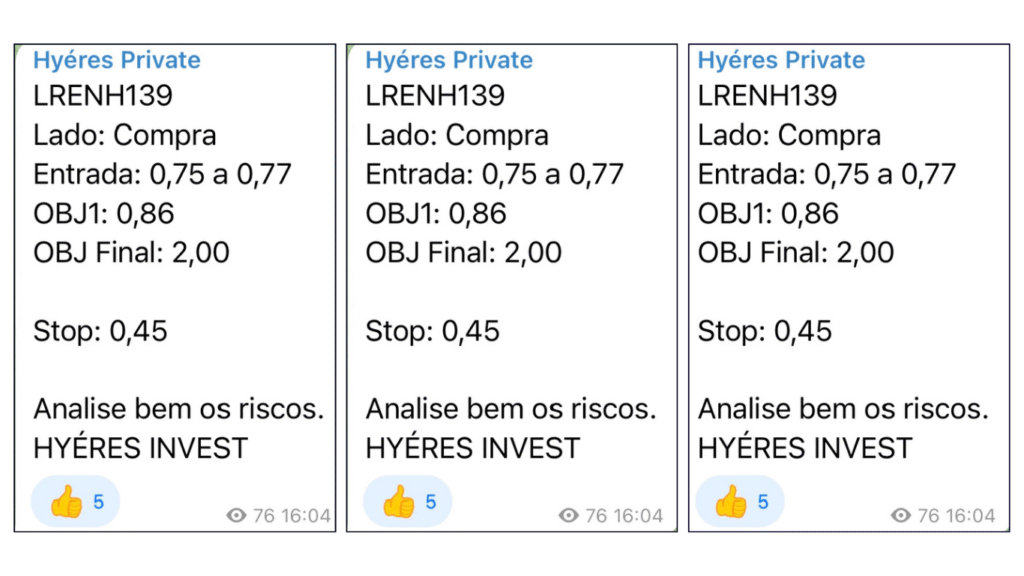Viewport: 1024px width, 576px height.
Task: Click the views eye icon in third message
Action: 901,516
